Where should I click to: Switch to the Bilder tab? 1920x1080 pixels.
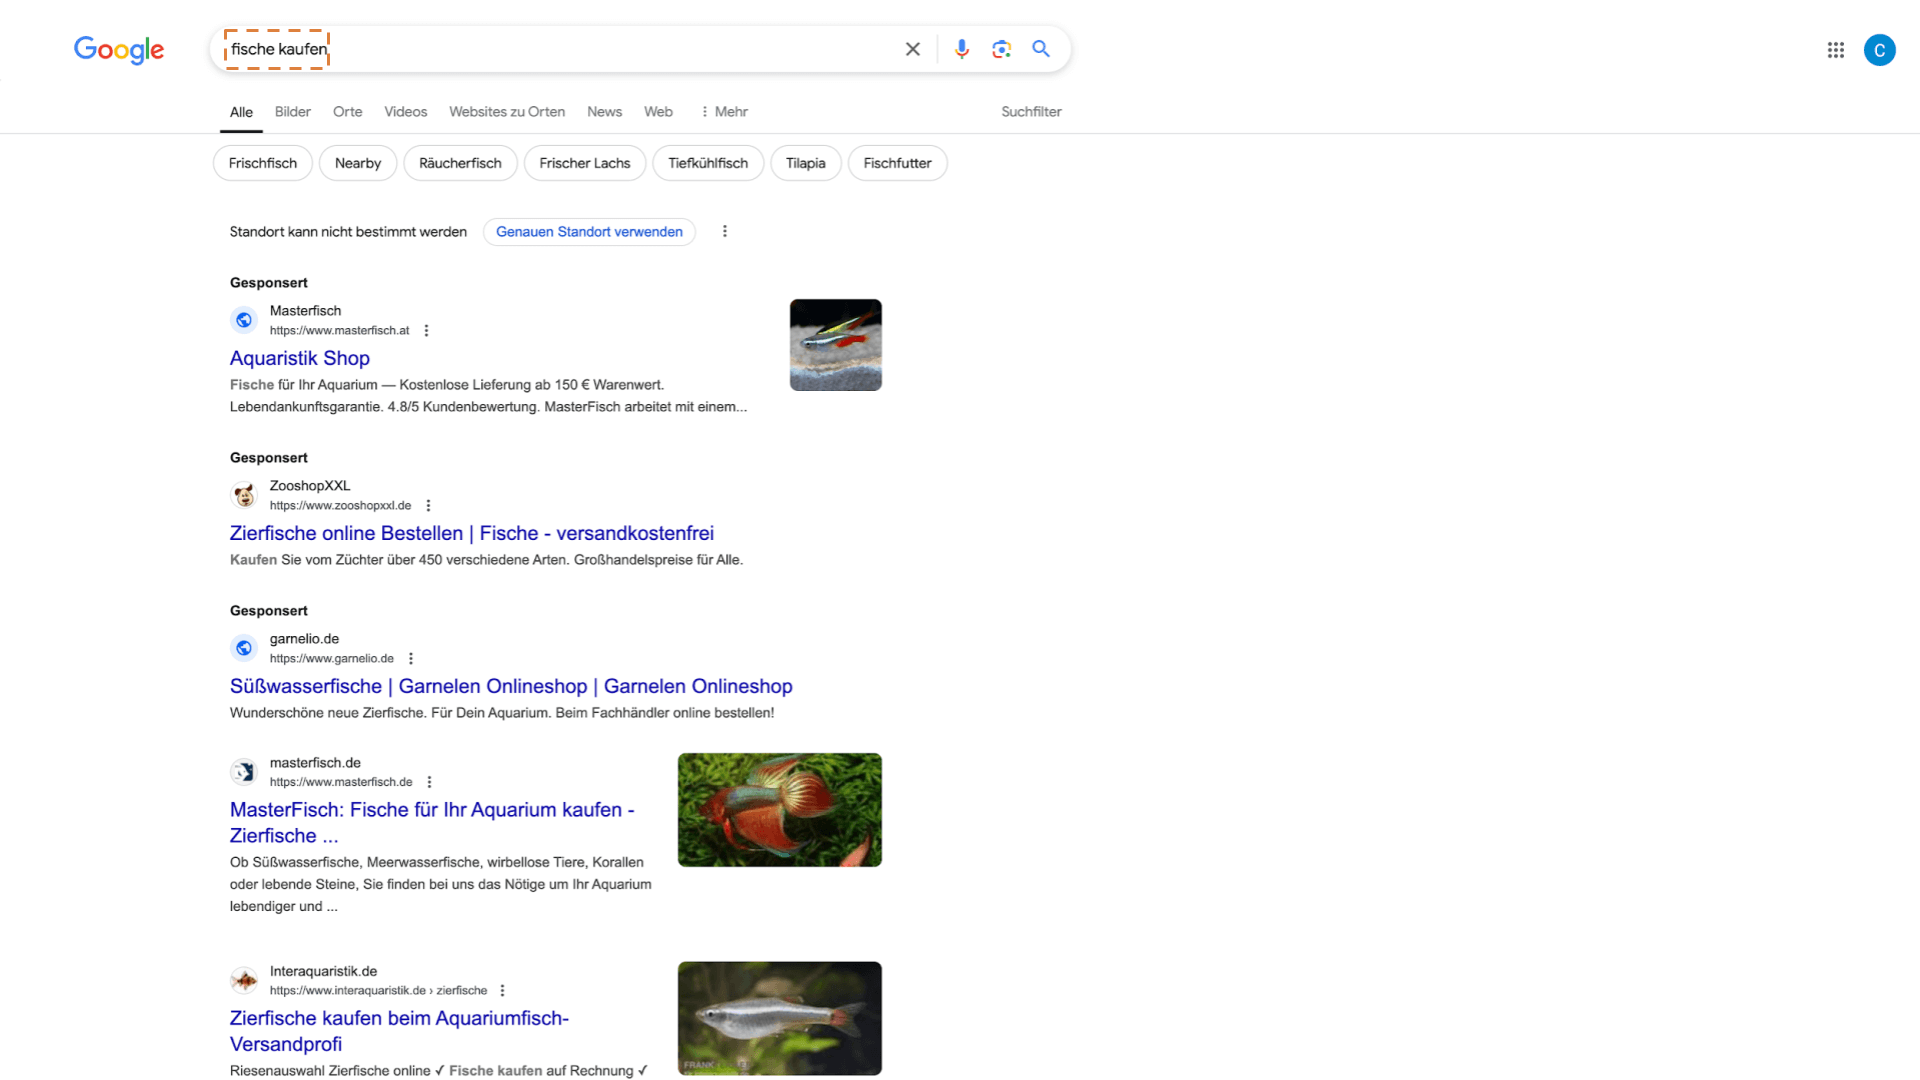[292, 112]
